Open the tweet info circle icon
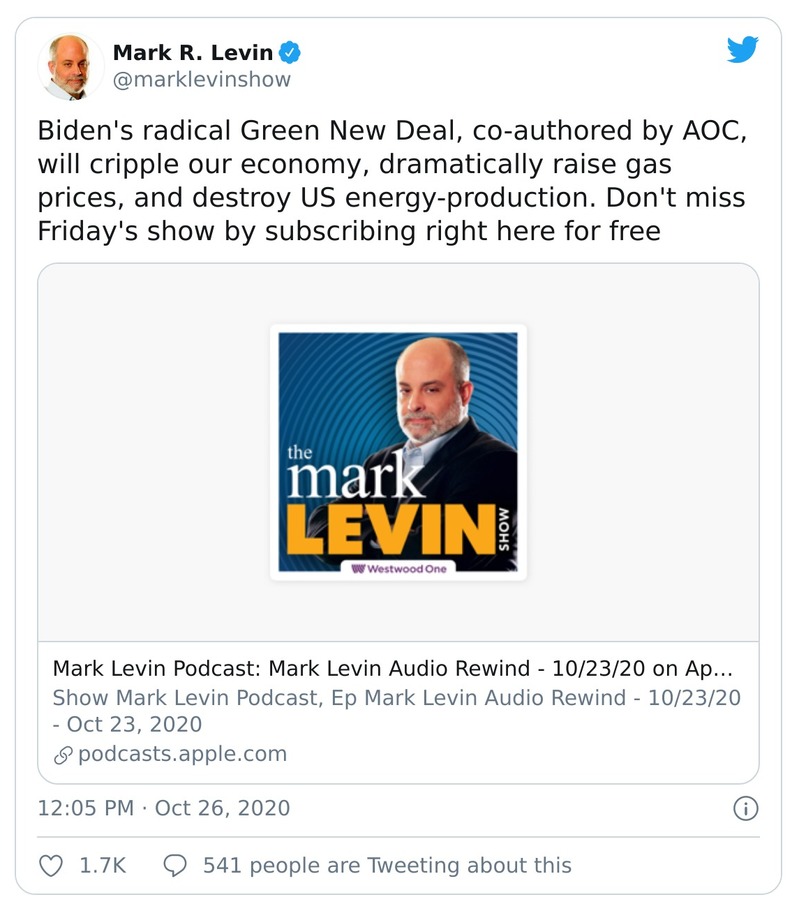The height and width of the screenshot is (911, 799). (746, 808)
